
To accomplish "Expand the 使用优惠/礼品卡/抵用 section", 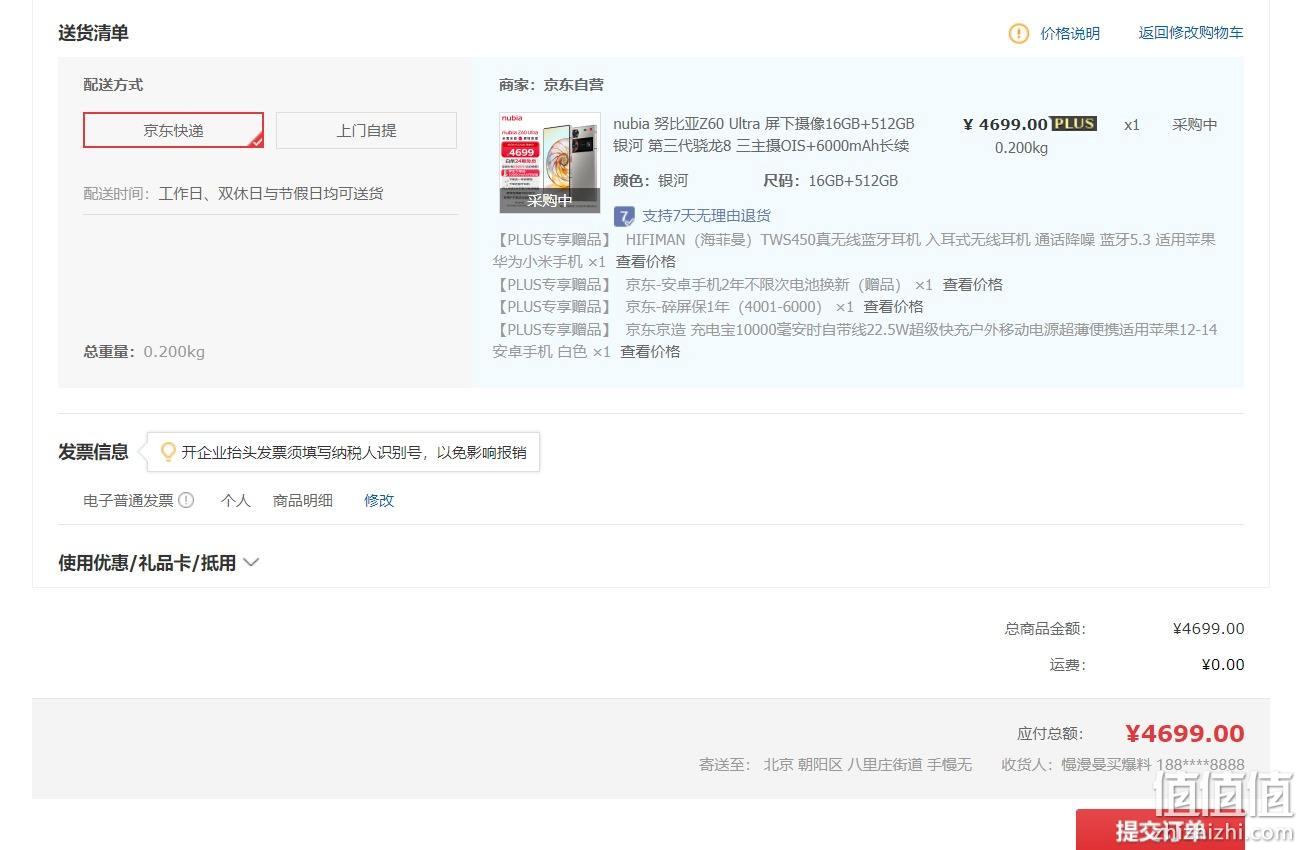I will (x=158, y=563).
